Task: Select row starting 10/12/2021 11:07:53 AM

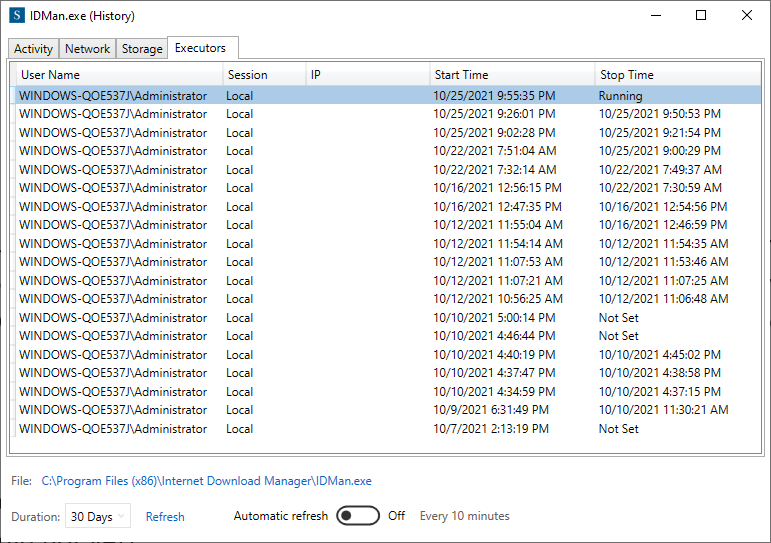Action: click(x=387, y=262)
